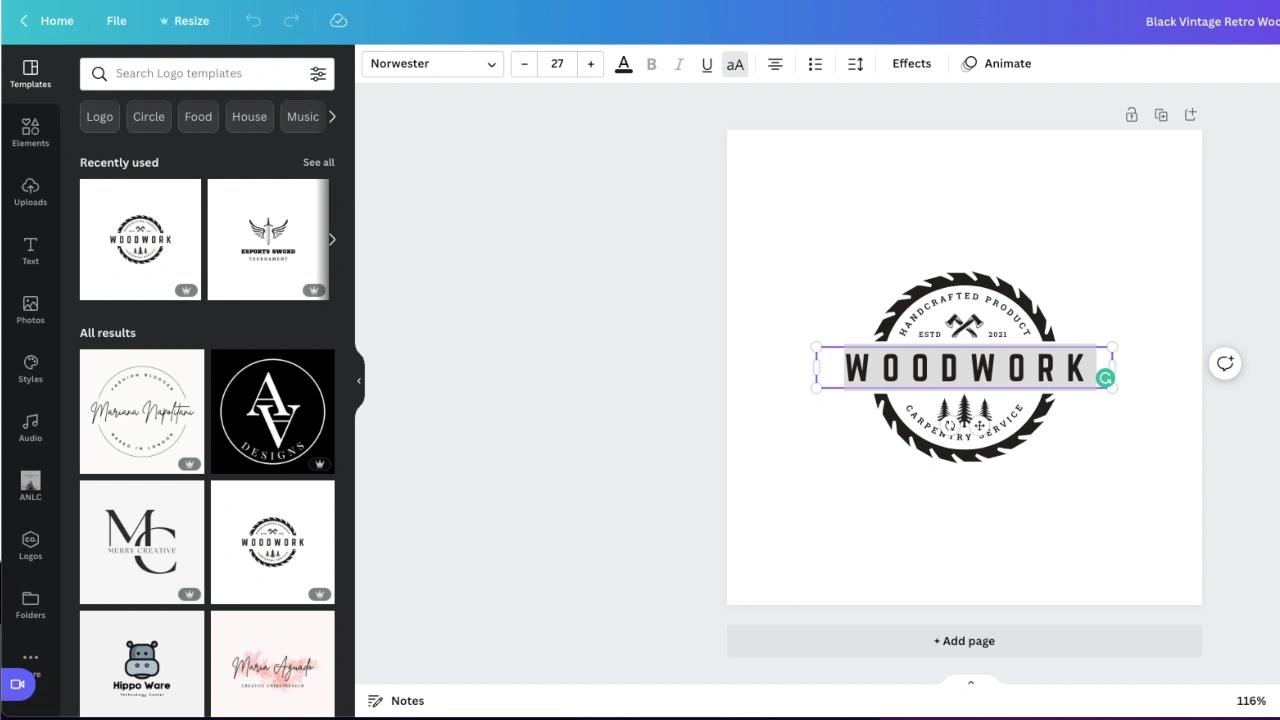Duplicate the page using copy icon

coord(1161,115)
